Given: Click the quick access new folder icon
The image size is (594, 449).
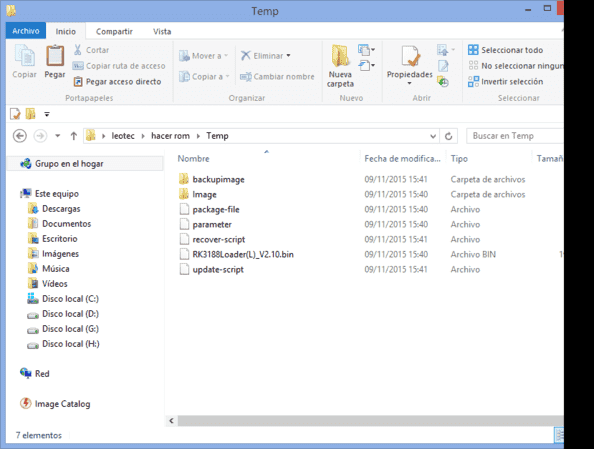Looking at the screenshot, I should click(x=30, y=114).
